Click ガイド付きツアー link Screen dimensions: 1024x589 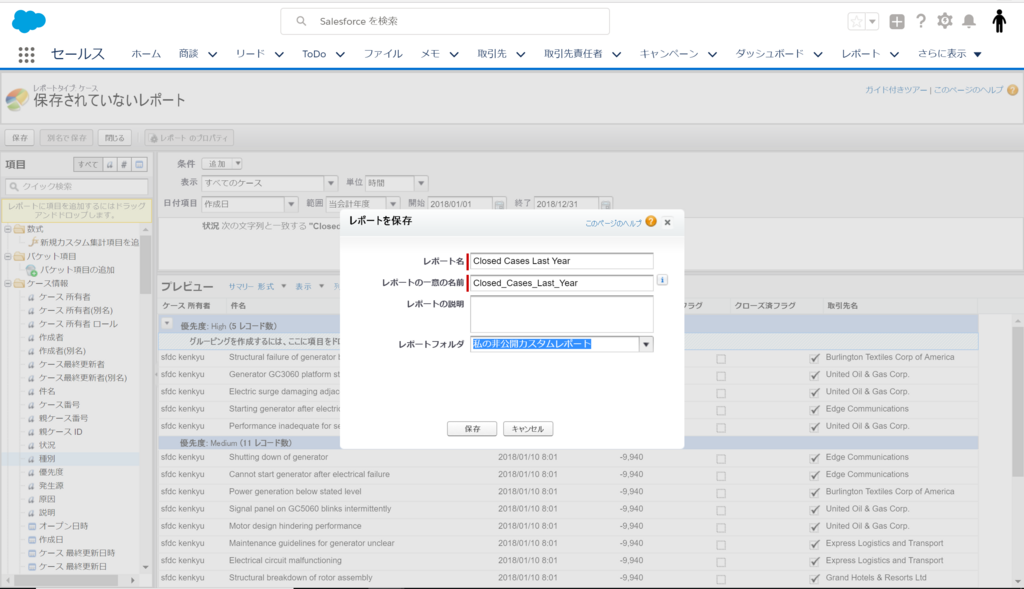(x=896, y=90)
